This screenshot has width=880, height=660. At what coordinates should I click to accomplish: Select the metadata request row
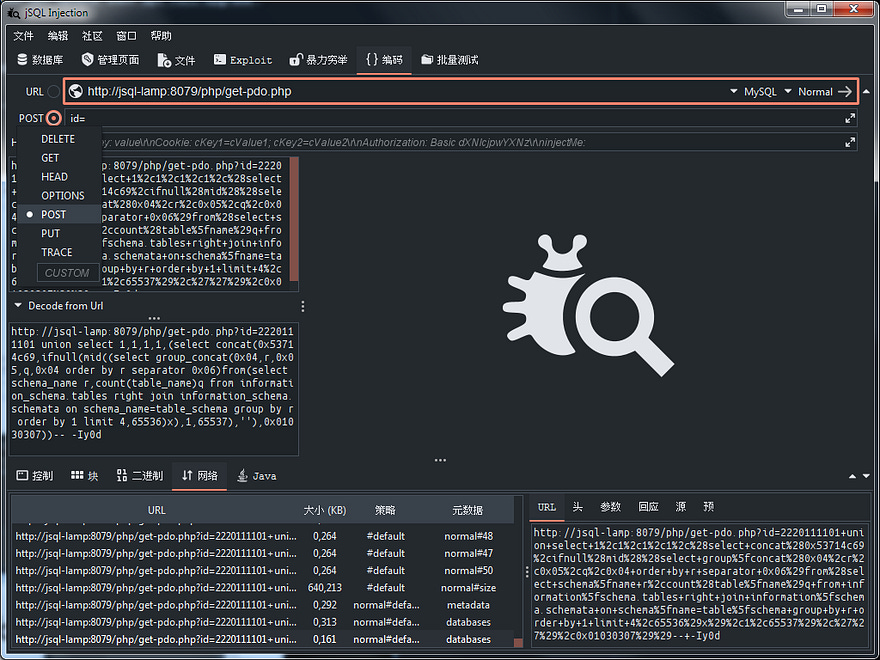[x=263, y=605]
